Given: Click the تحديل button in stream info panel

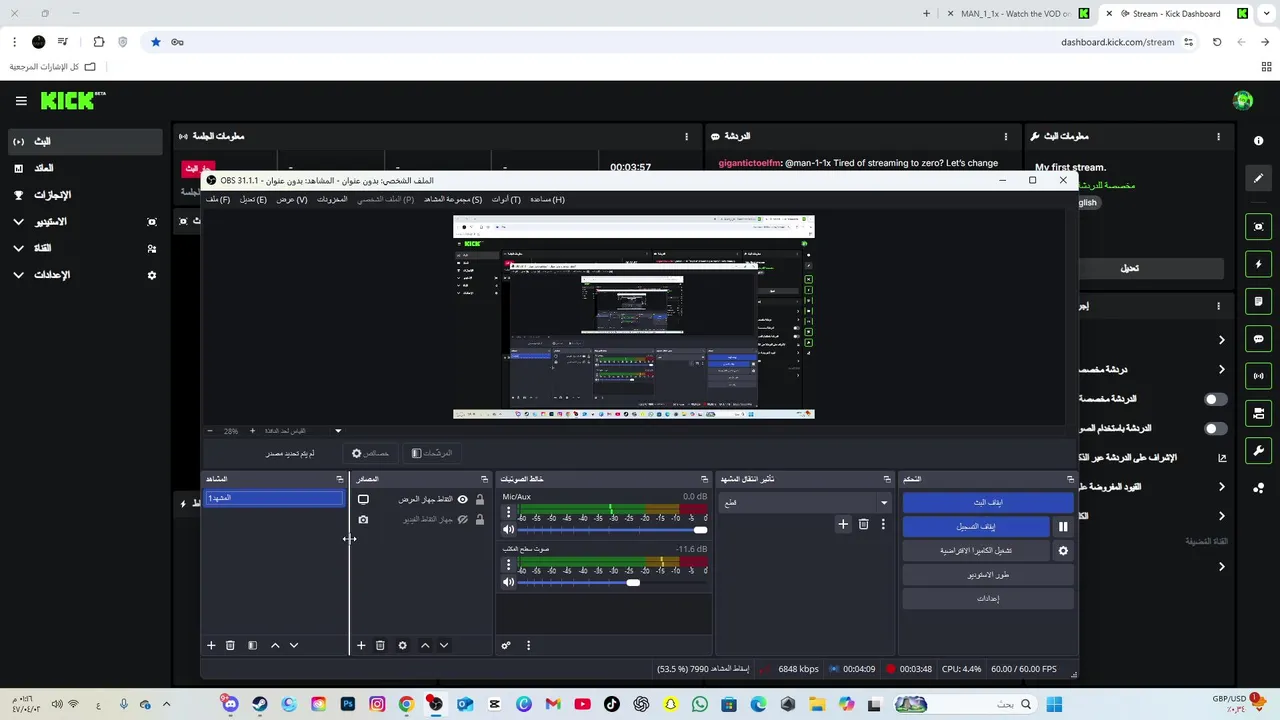Looking at the screenshot, I should (x=1129, y=268).
